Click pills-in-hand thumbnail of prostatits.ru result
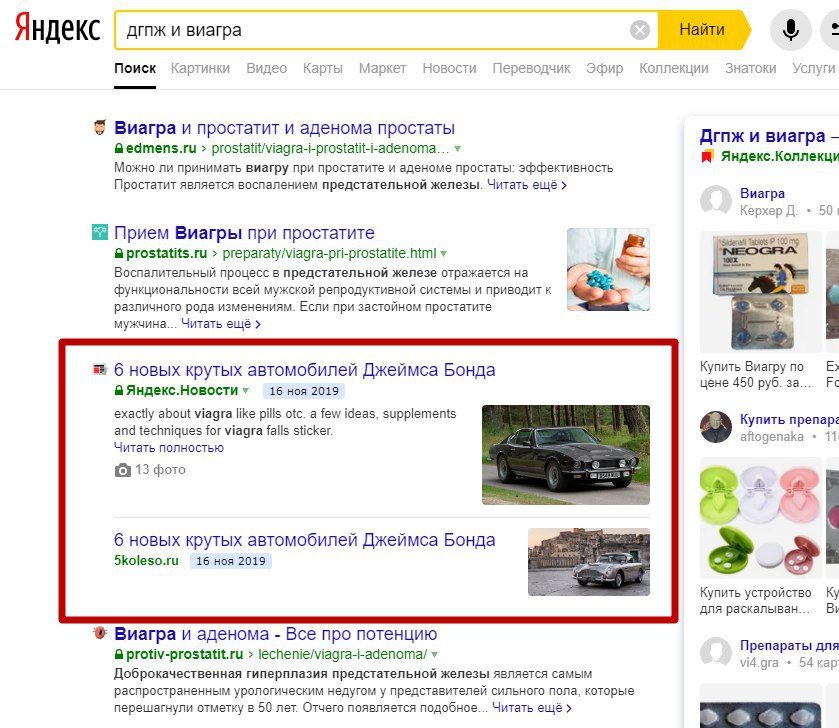Image resolution: width=839 pixels, height=728 pixels. (x=608, y=270)
